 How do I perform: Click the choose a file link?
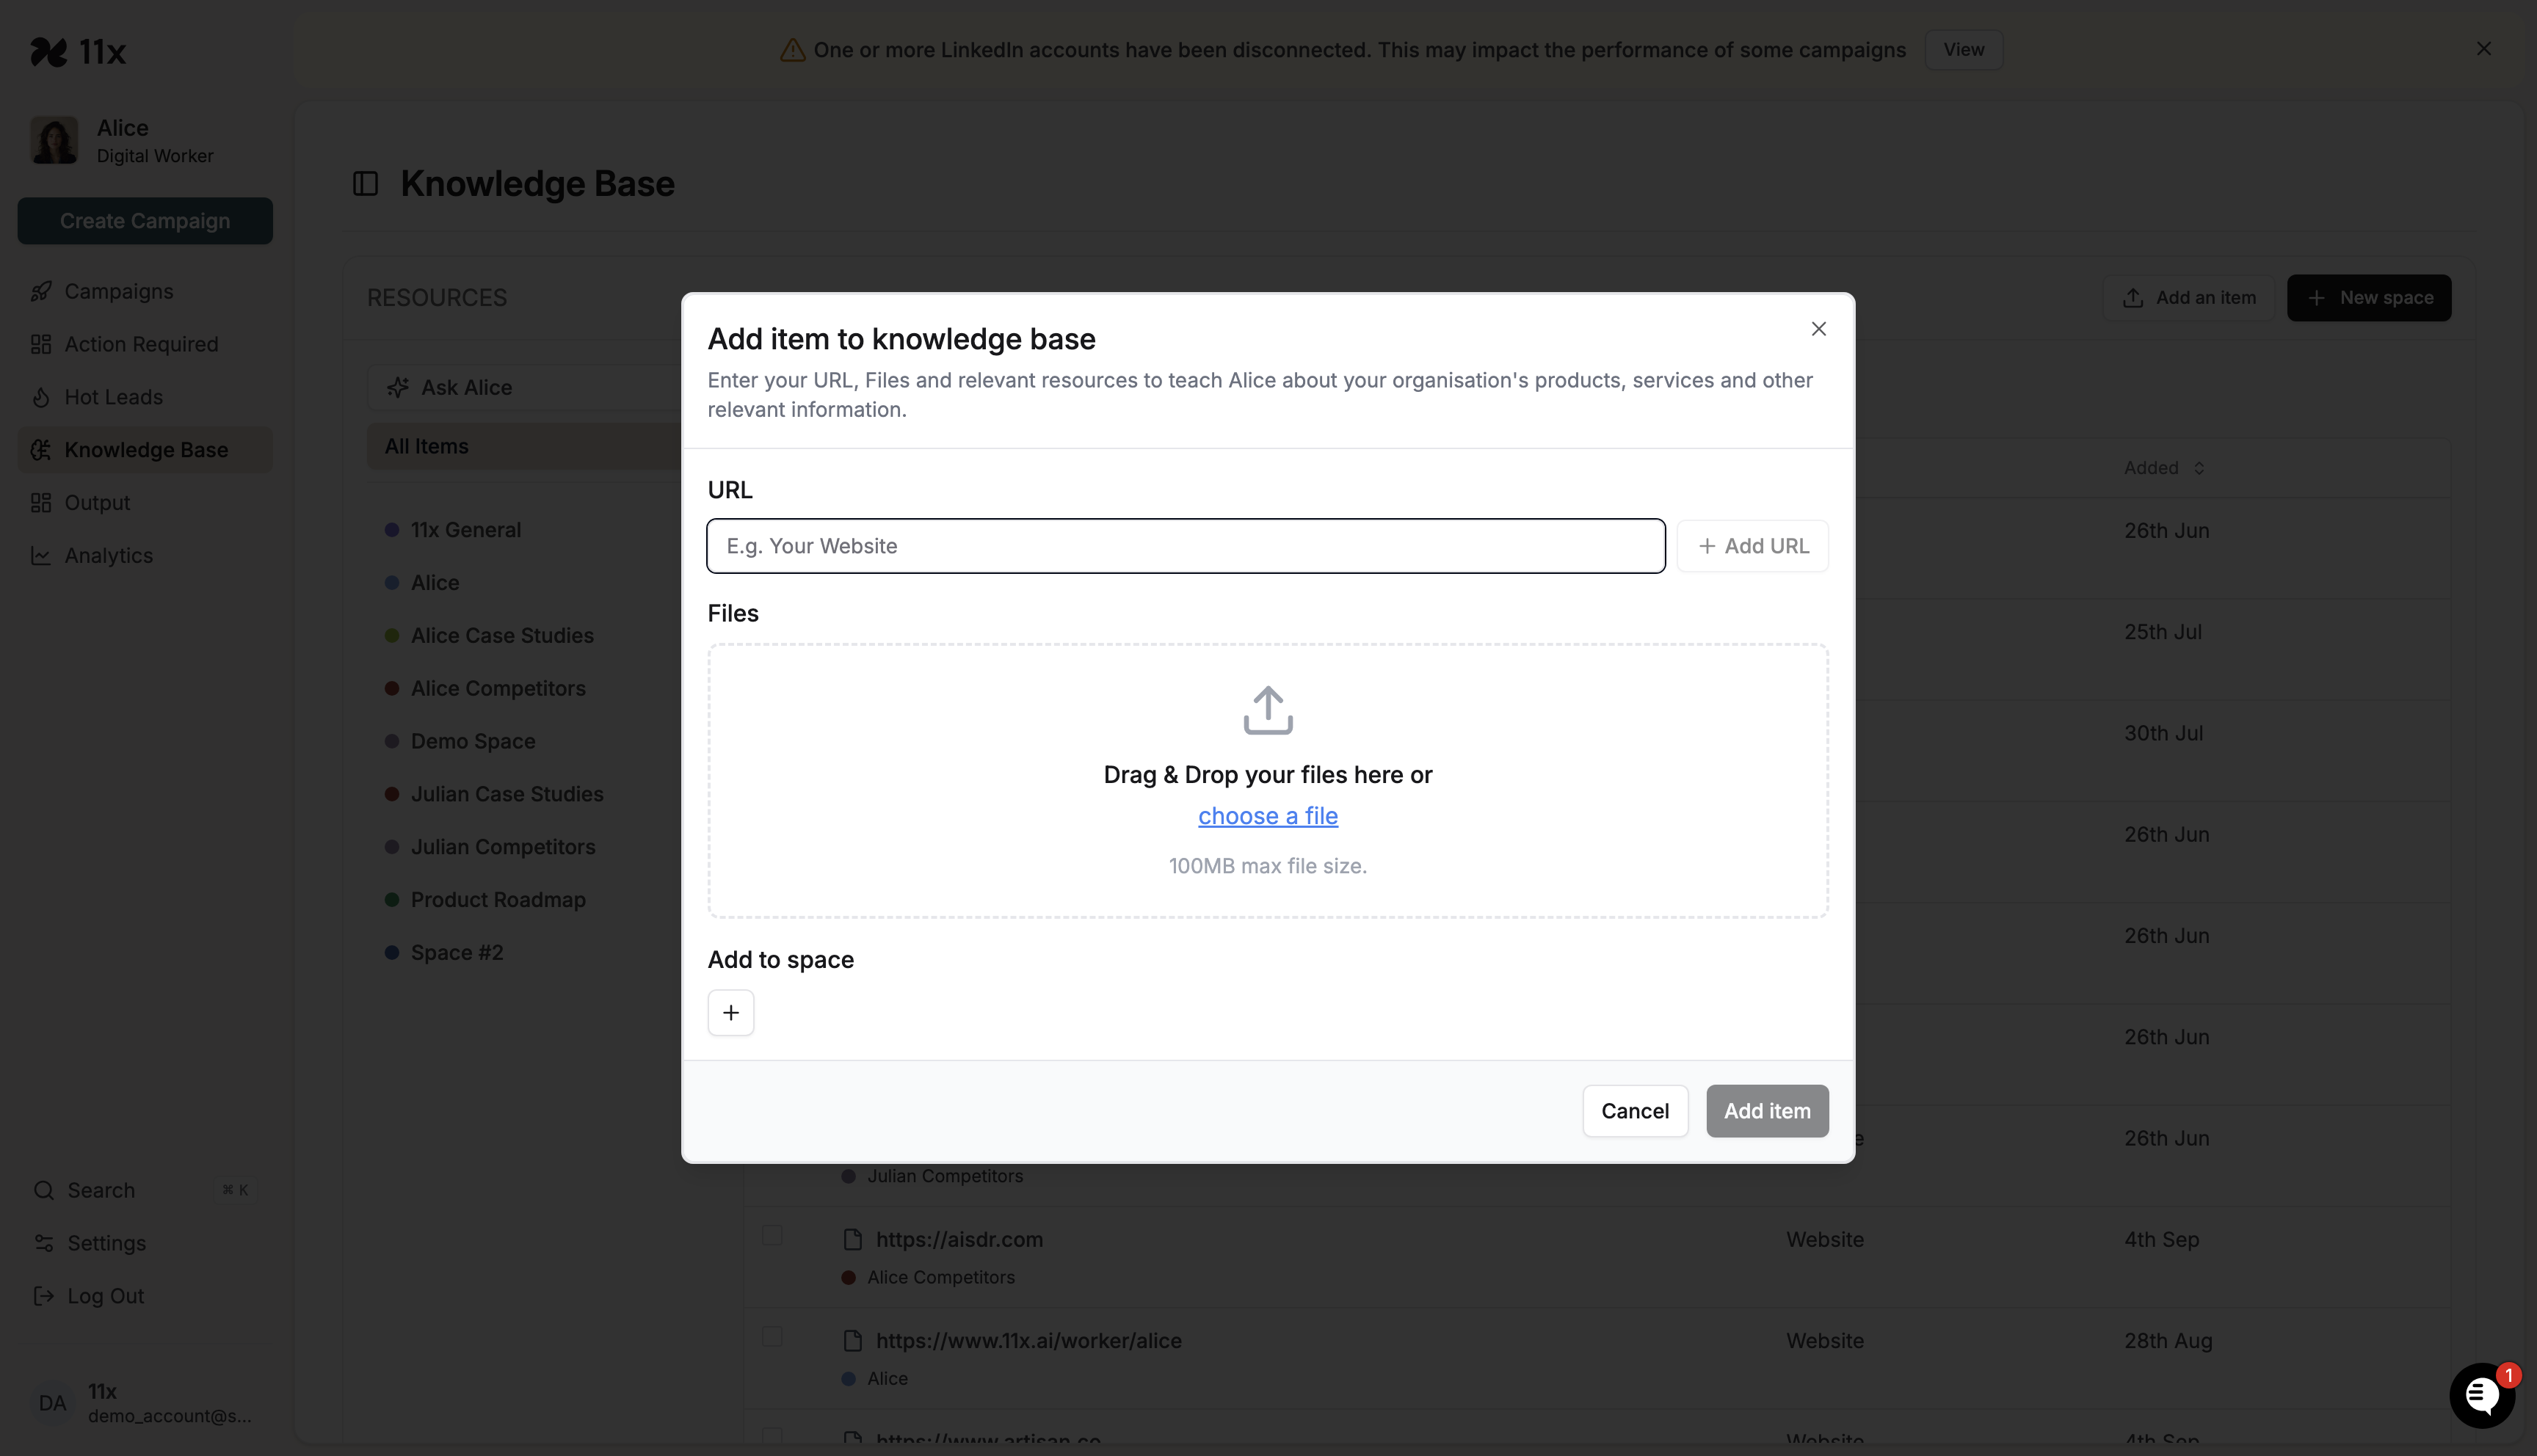tap(1267, 815)
